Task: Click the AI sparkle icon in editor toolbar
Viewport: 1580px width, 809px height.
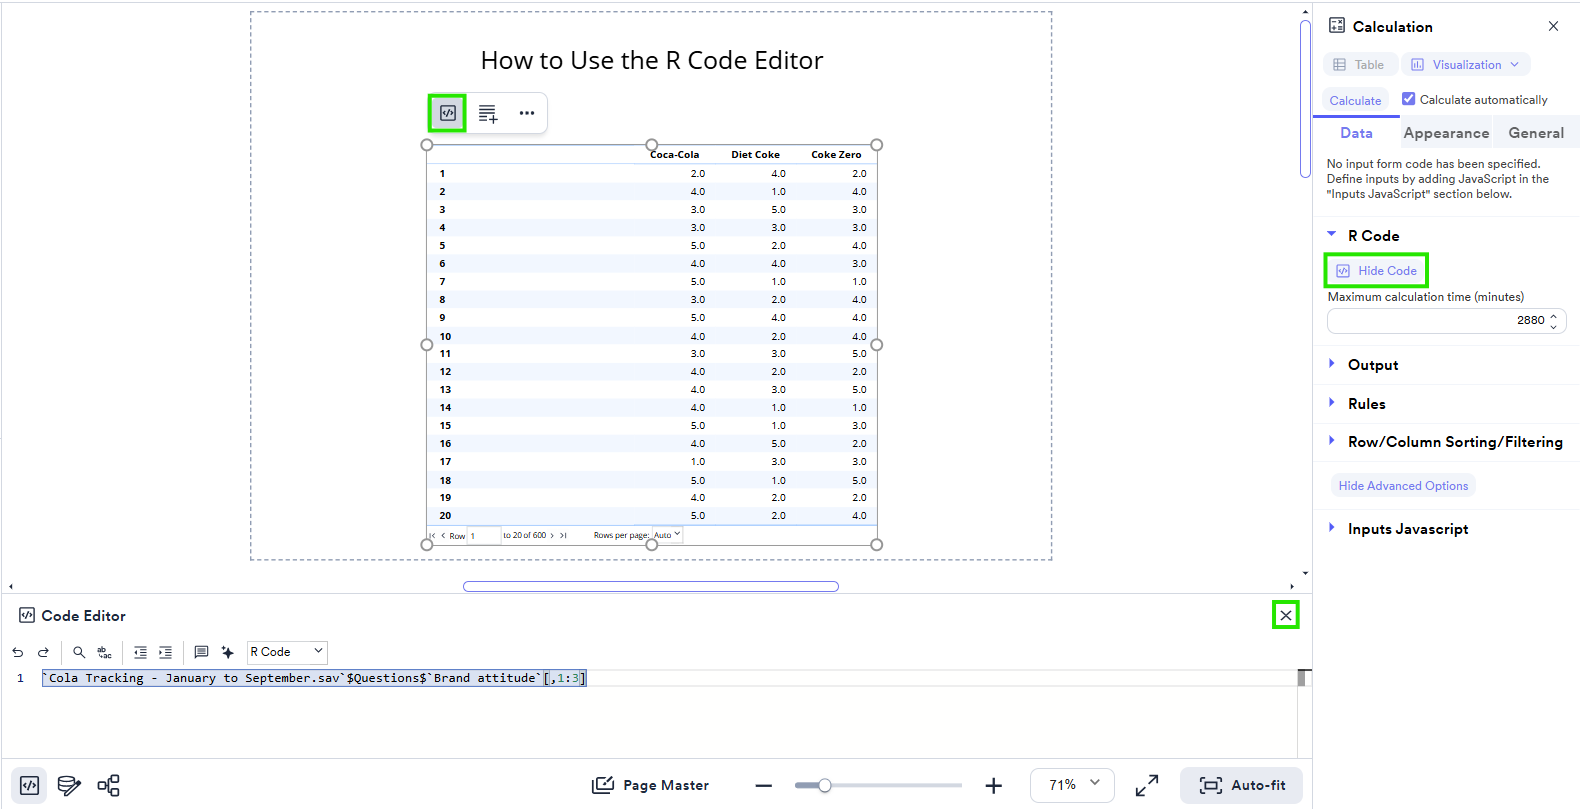Action: point(228,652)
